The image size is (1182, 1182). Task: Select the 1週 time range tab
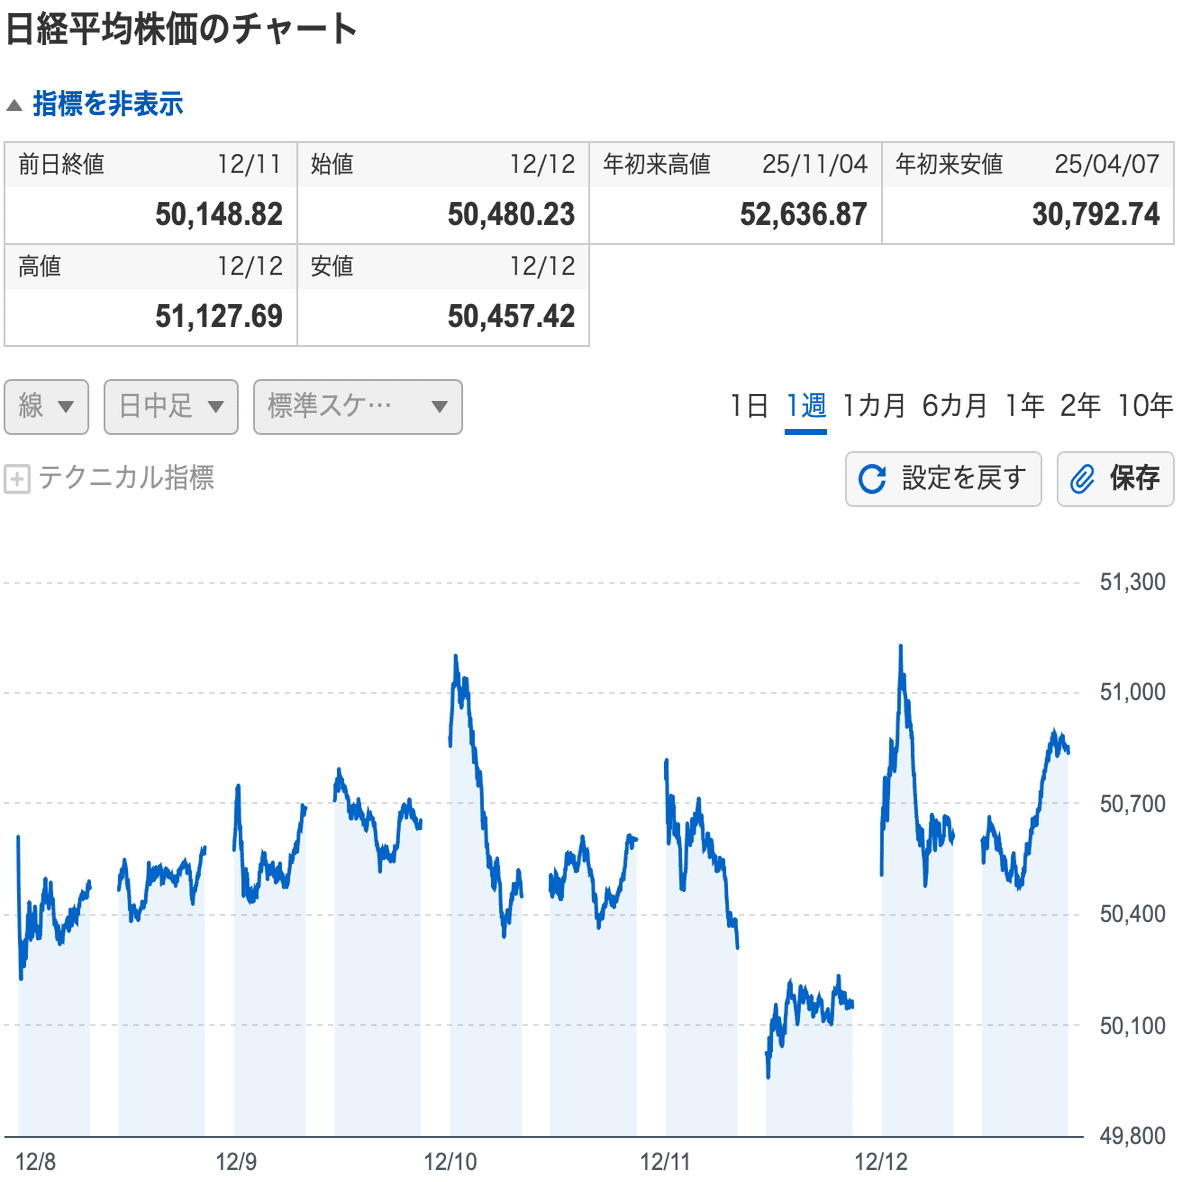806,406
